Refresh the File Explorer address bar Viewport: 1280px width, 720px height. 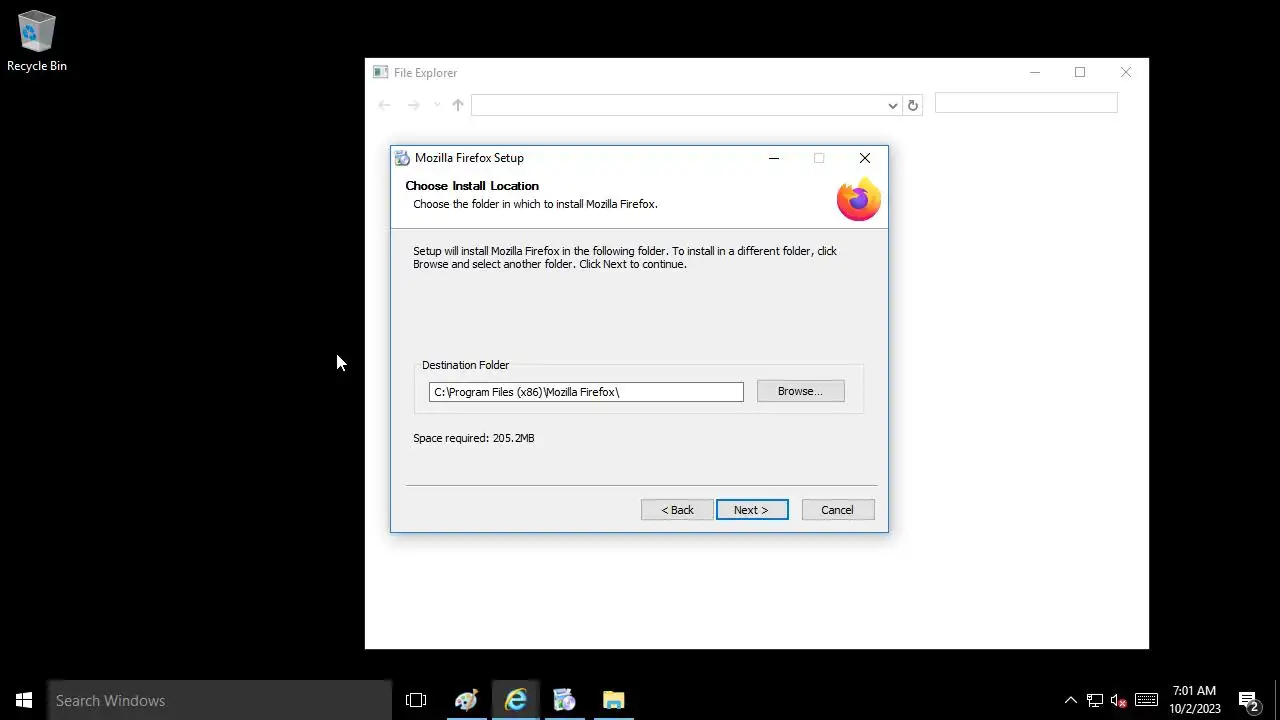coord(912,105)
